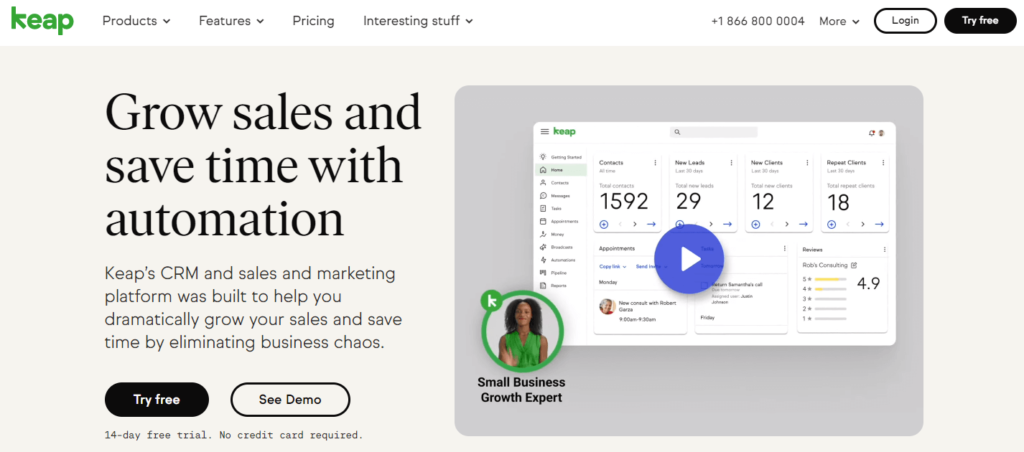The image size is (1024, 452).
Task: Call the +1 866 800 0004 phone link
Action: tap(758, 21)
